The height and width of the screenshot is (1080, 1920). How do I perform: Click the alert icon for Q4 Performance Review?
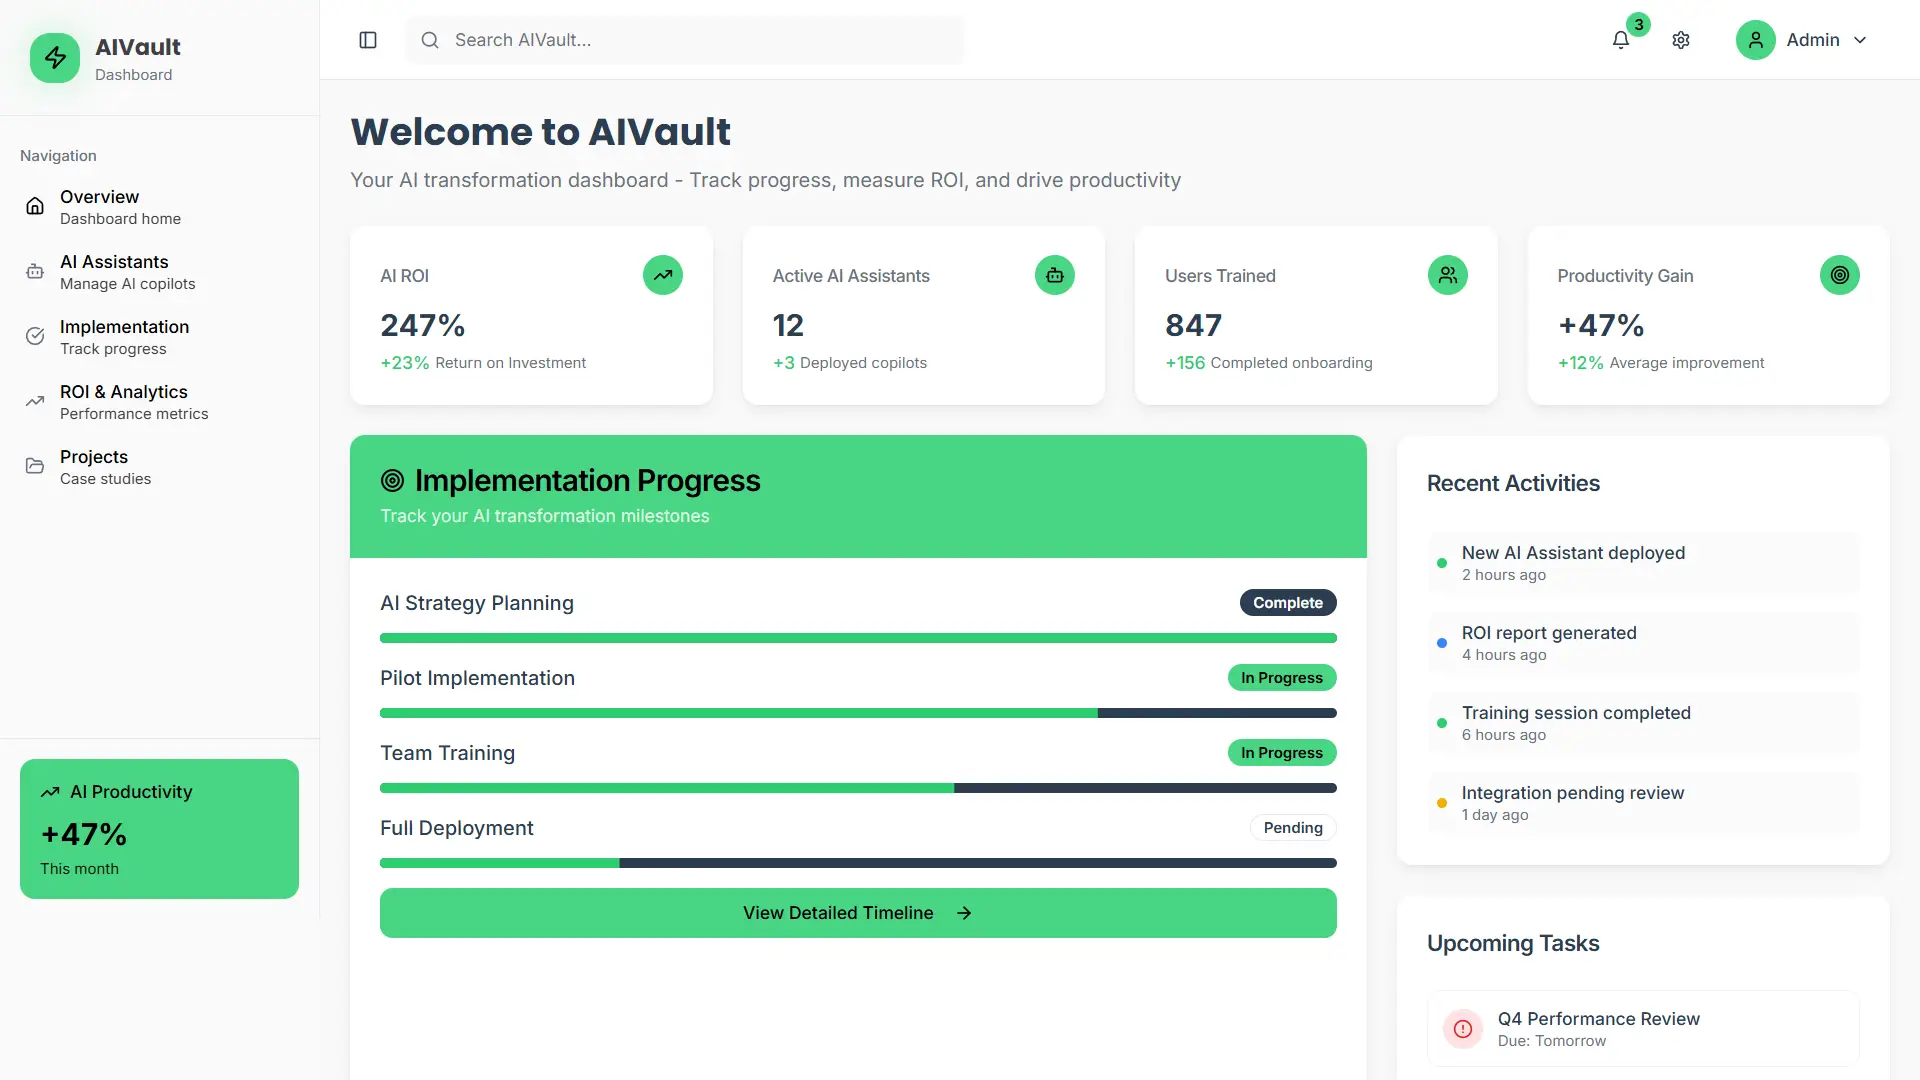pyautogui.click(x=1463, y=1029)
